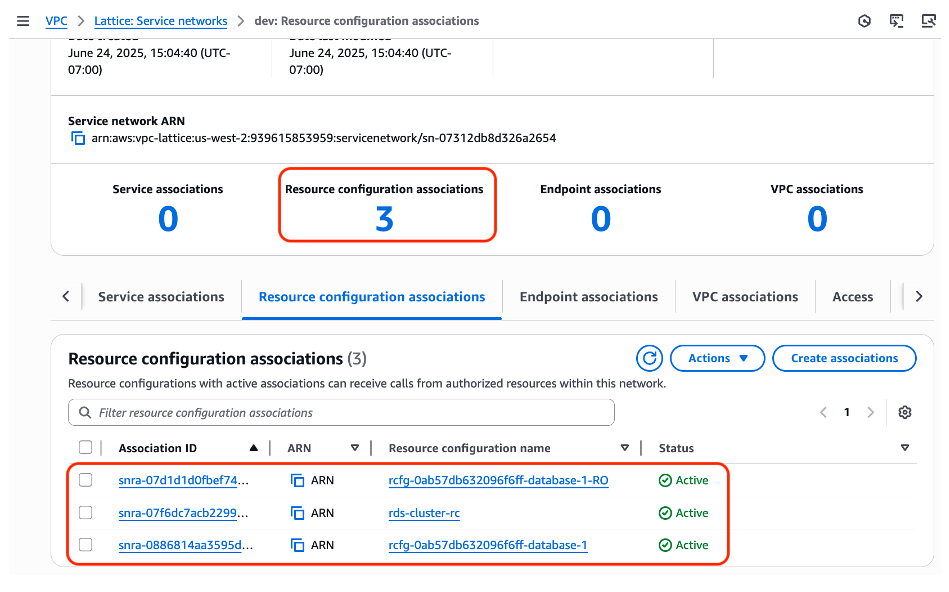The height and width of the screenshot is (592, 949).
Task: Check the snra-07f6dc7acb2299 row checkbox
Action: pos(85,513)
